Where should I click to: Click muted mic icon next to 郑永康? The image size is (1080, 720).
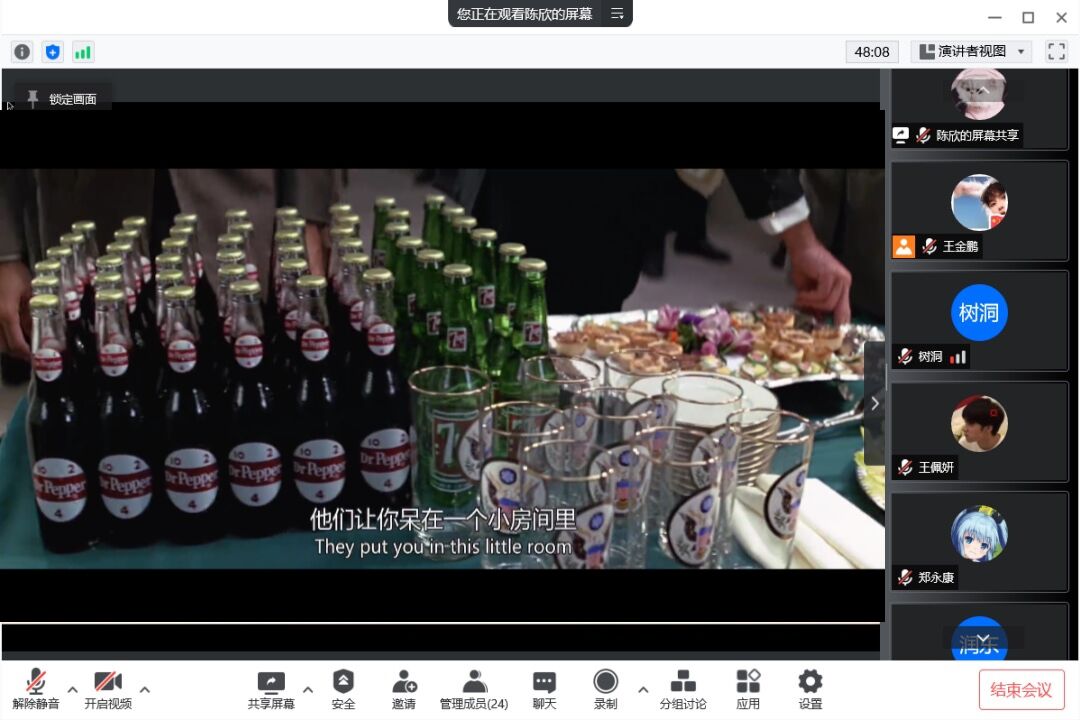905,577
